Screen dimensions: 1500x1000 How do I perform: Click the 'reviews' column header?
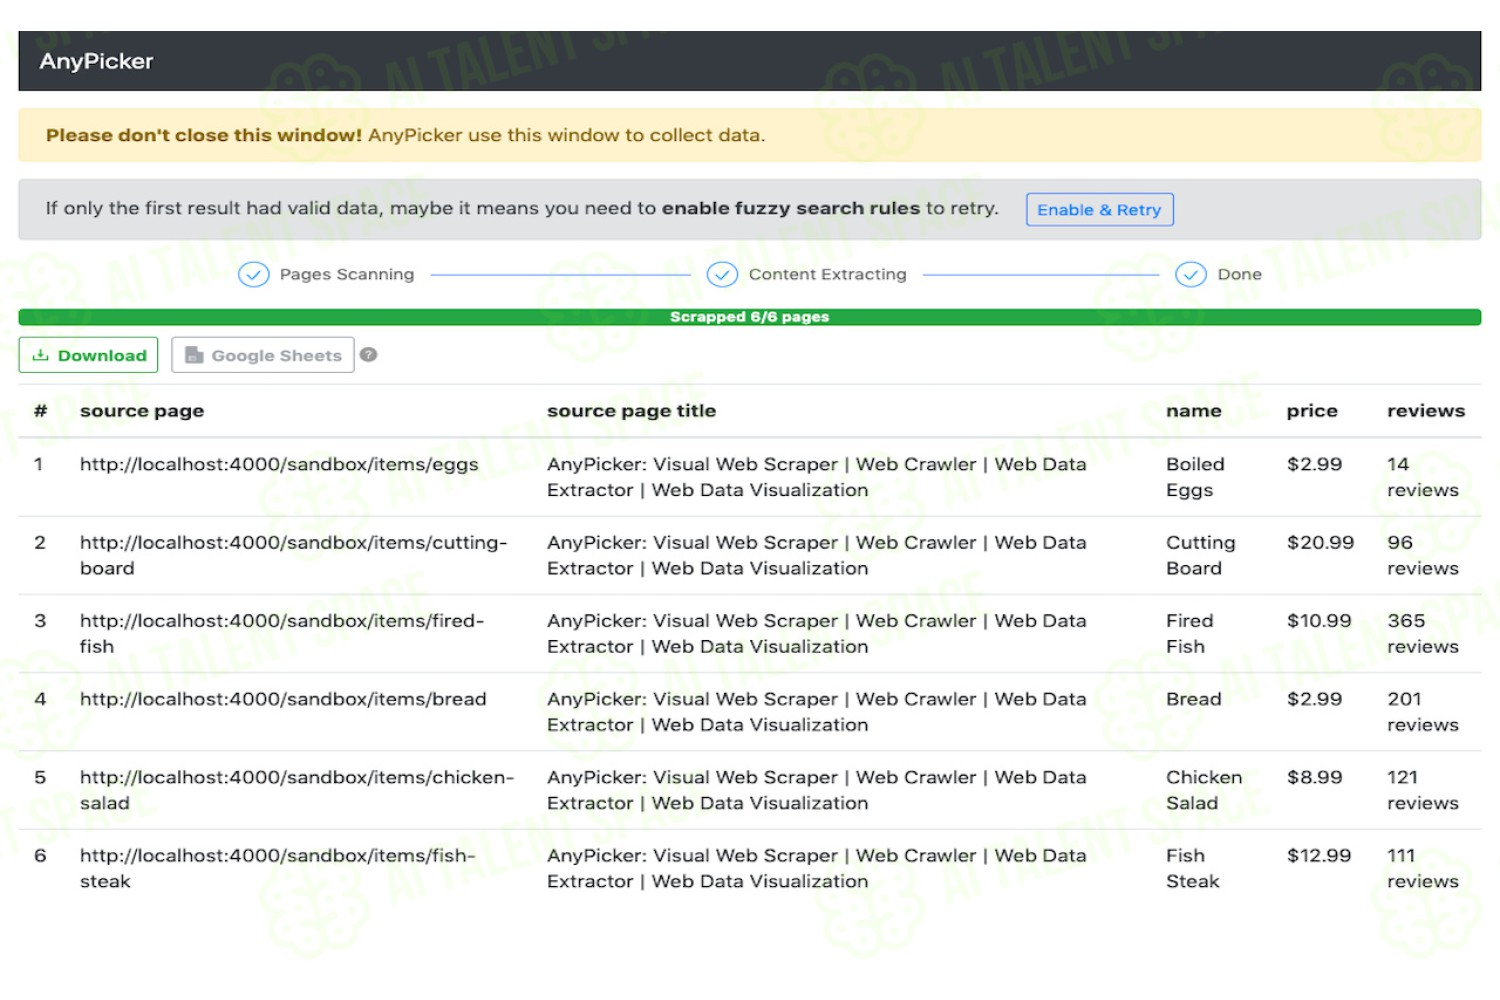pyautogui.click(x=1426, y=411)
